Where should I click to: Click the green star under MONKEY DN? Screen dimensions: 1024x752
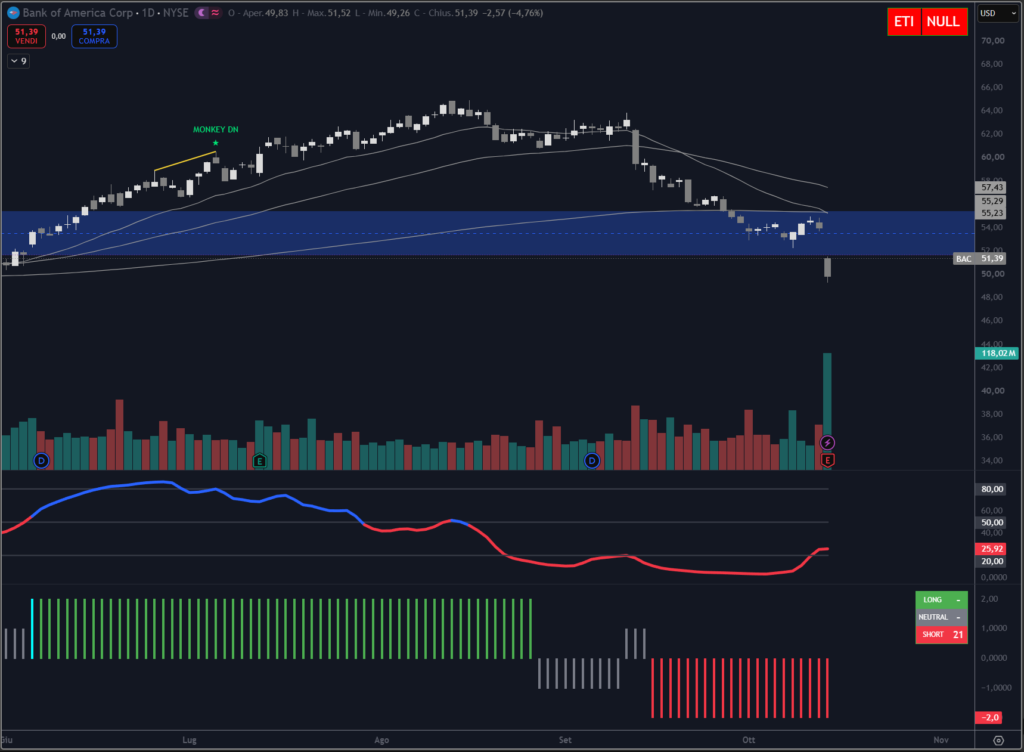click(x=216, y=143)
